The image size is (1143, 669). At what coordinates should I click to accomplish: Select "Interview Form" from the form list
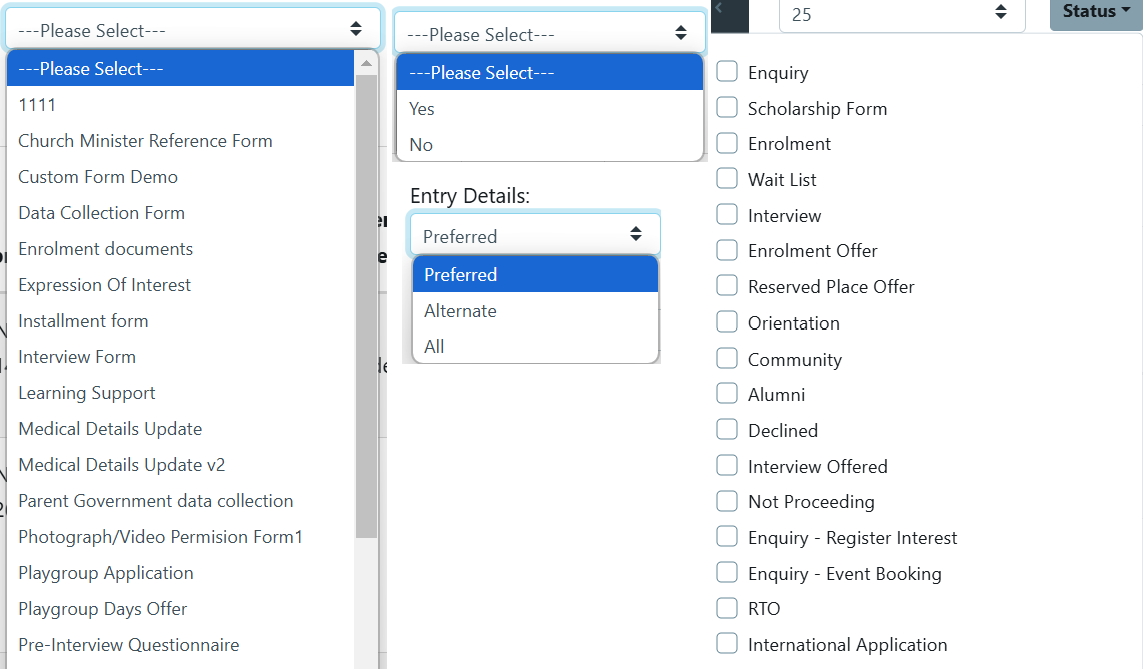point(77,356)
